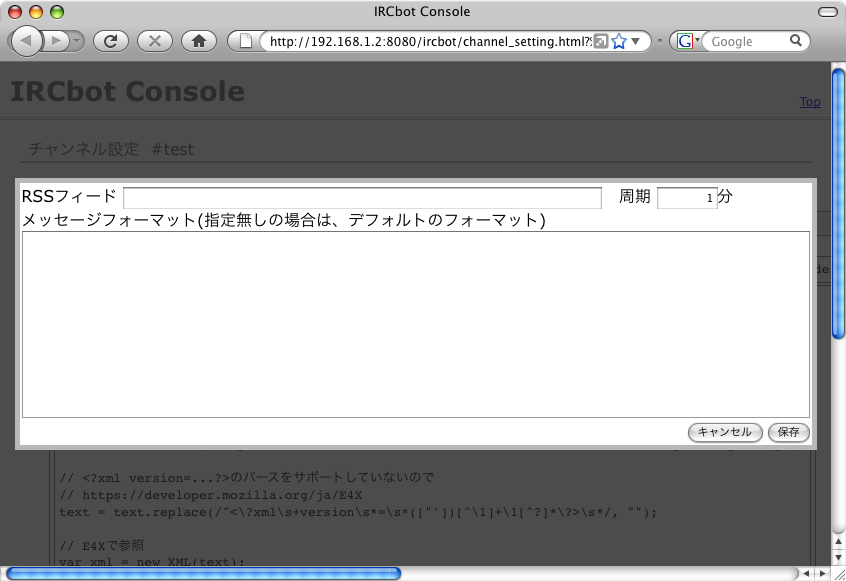Follow the Top link
The width and height of the screenshot is (846, 581).
click(810, 101)
